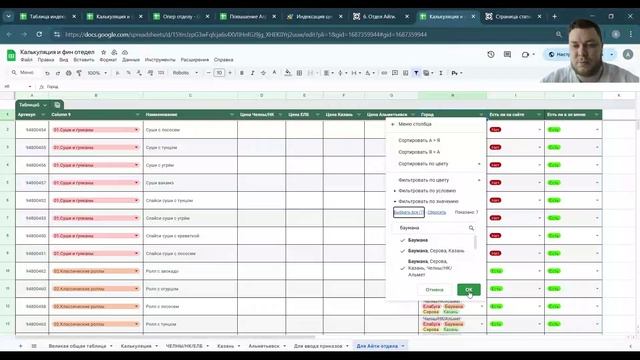Open the text color picker

click(x=274, y=73)
